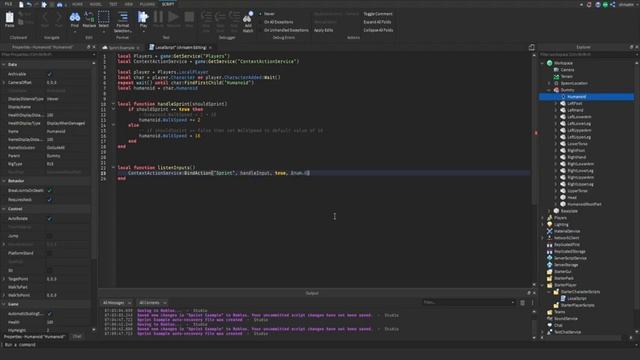This screenshot has width=640, height=360.
Task: Click the StarterGui icon in Explorer
Action: tap(549, 271)
